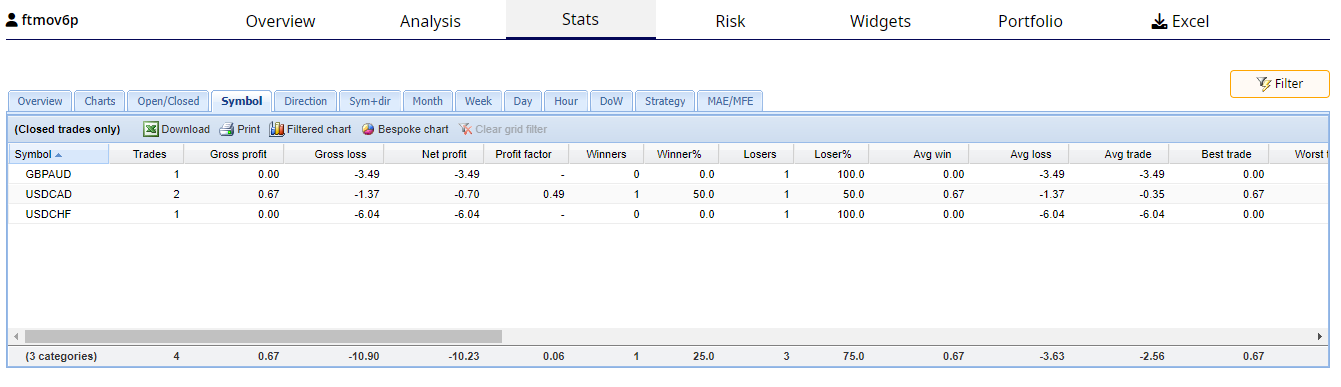Click the Print text label
The width and height of the screenshot is (1341, 387).
pos(249,129)
